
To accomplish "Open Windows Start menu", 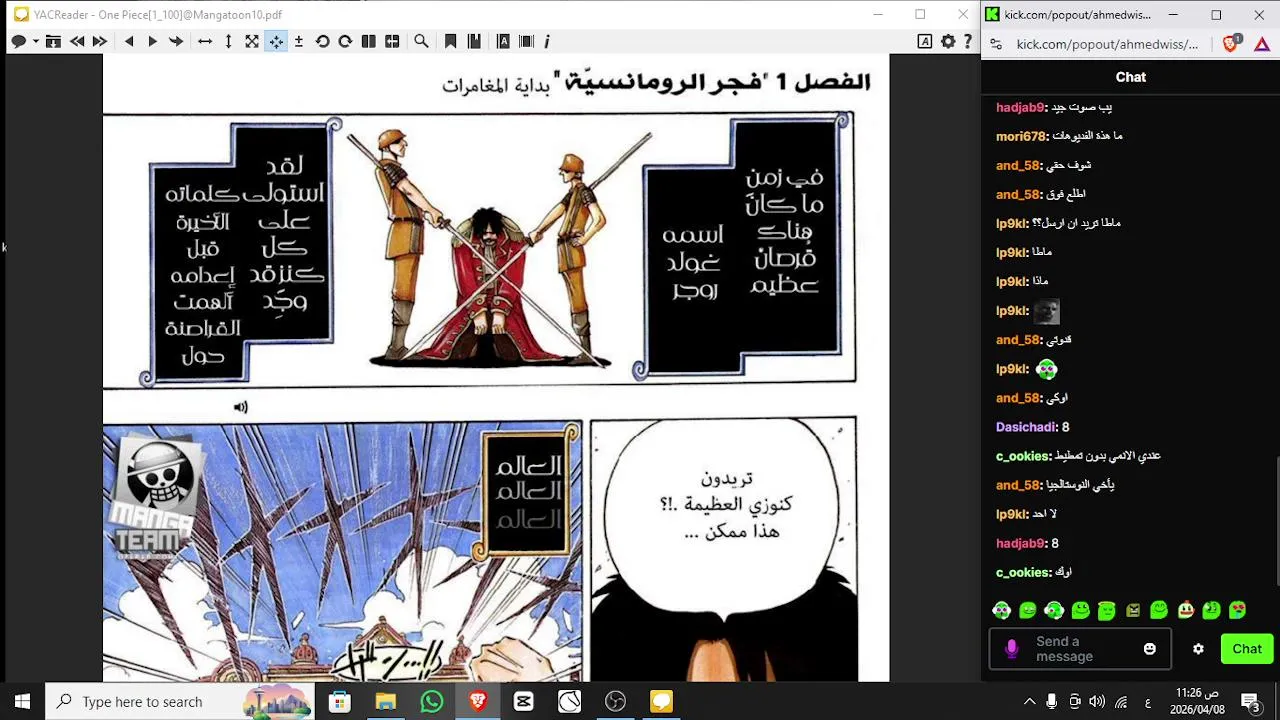I will coord(22,702).
